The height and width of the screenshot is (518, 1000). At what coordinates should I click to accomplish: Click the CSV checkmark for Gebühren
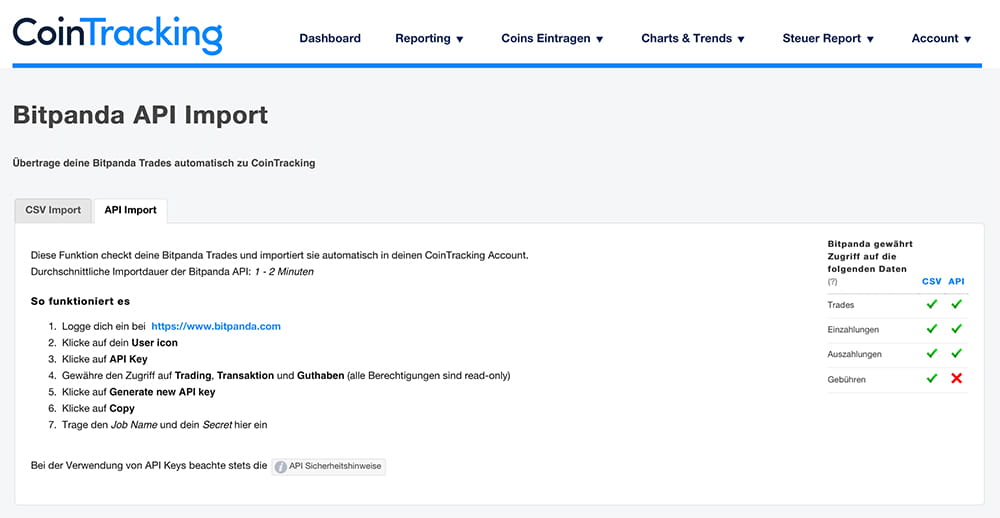coord(932,378)
